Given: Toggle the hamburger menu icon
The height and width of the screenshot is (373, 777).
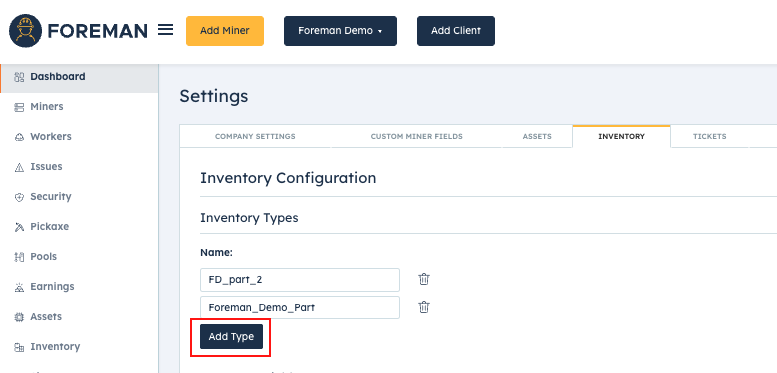Looking at the screenshot, I should [166, 30].
